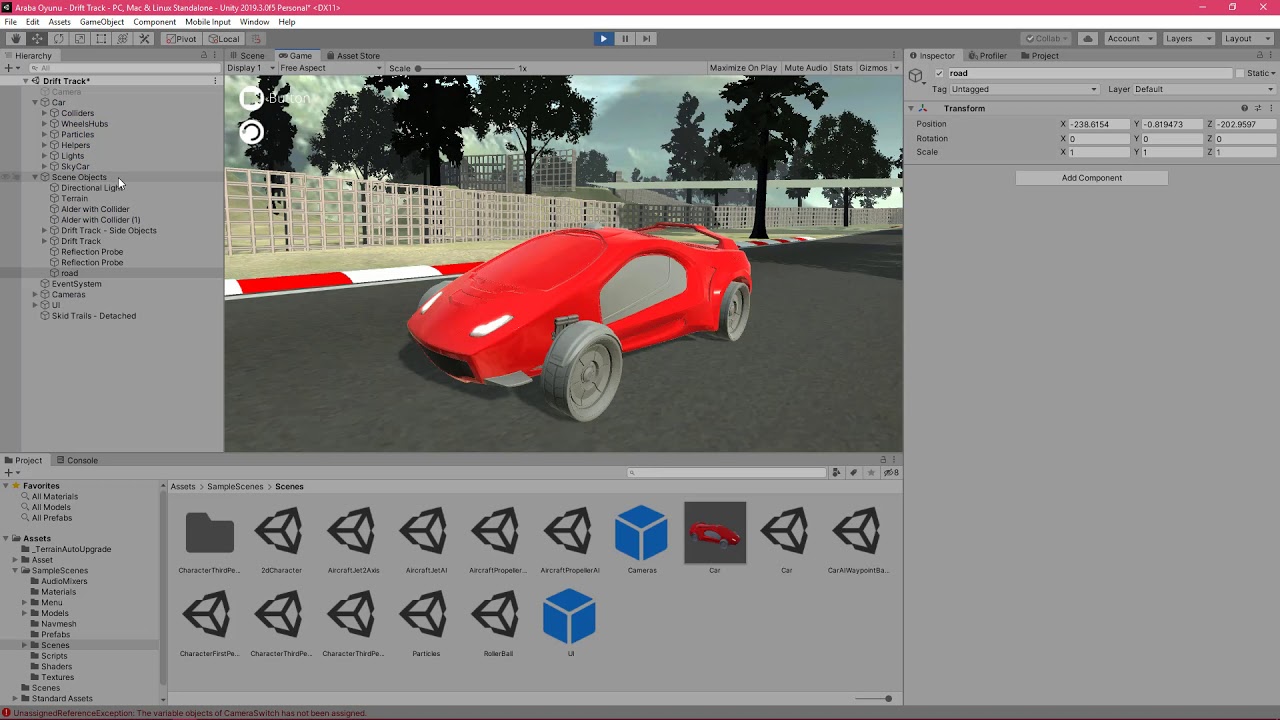
Task: Open Display 1 dropdown
Action: 251,68
